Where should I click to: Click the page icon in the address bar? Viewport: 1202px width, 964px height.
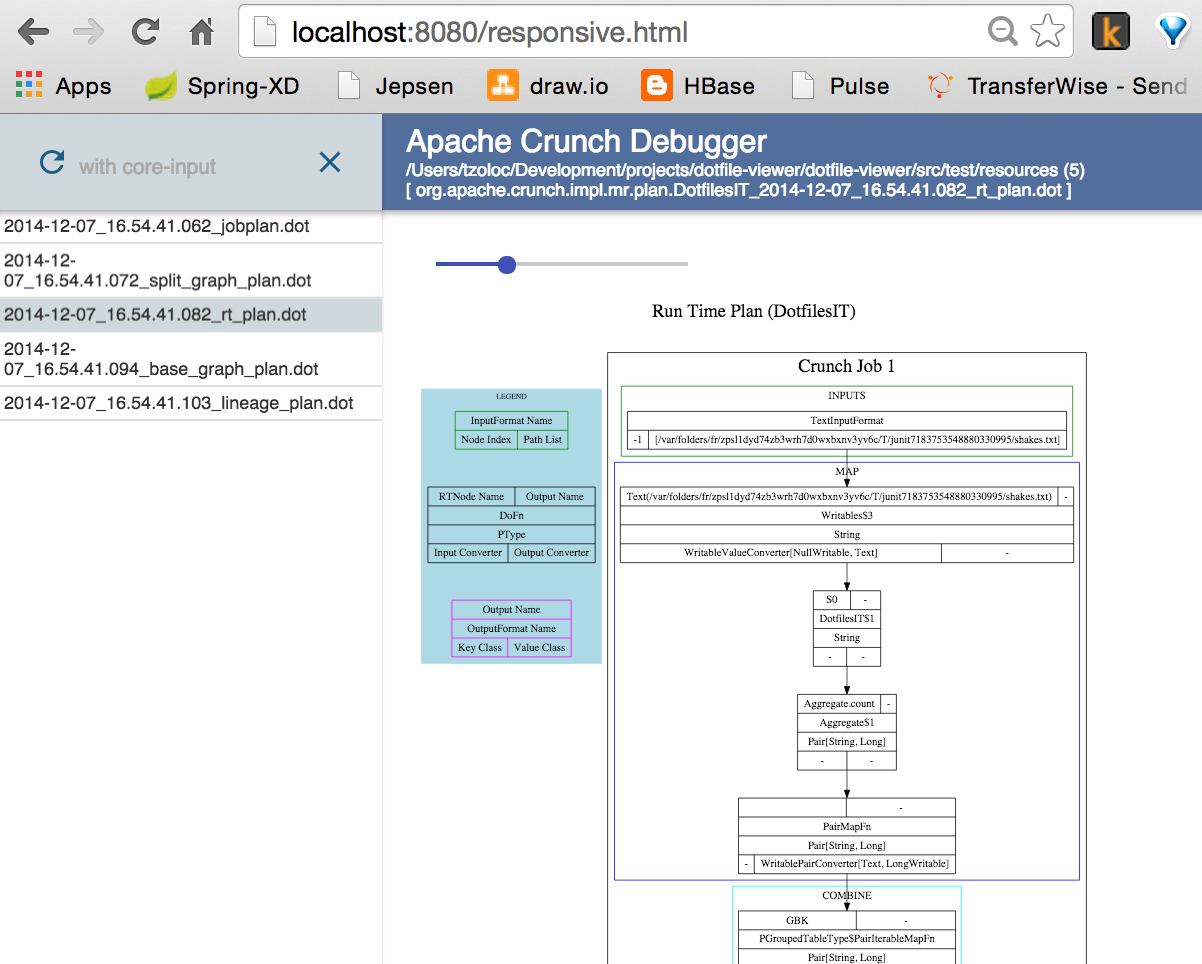point(264,33)
